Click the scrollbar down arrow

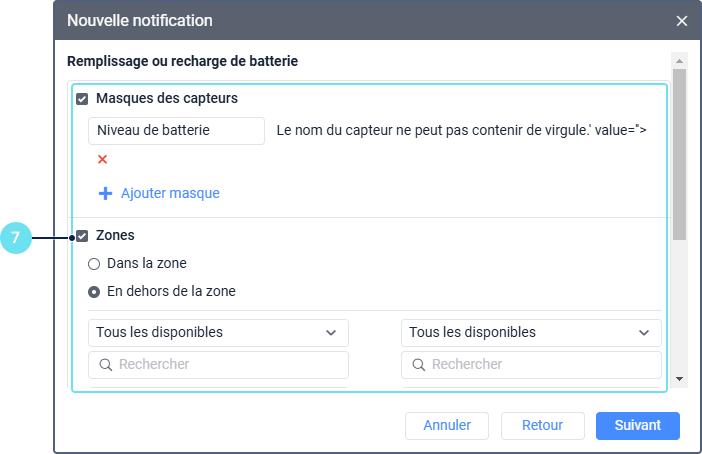(680, 379)
